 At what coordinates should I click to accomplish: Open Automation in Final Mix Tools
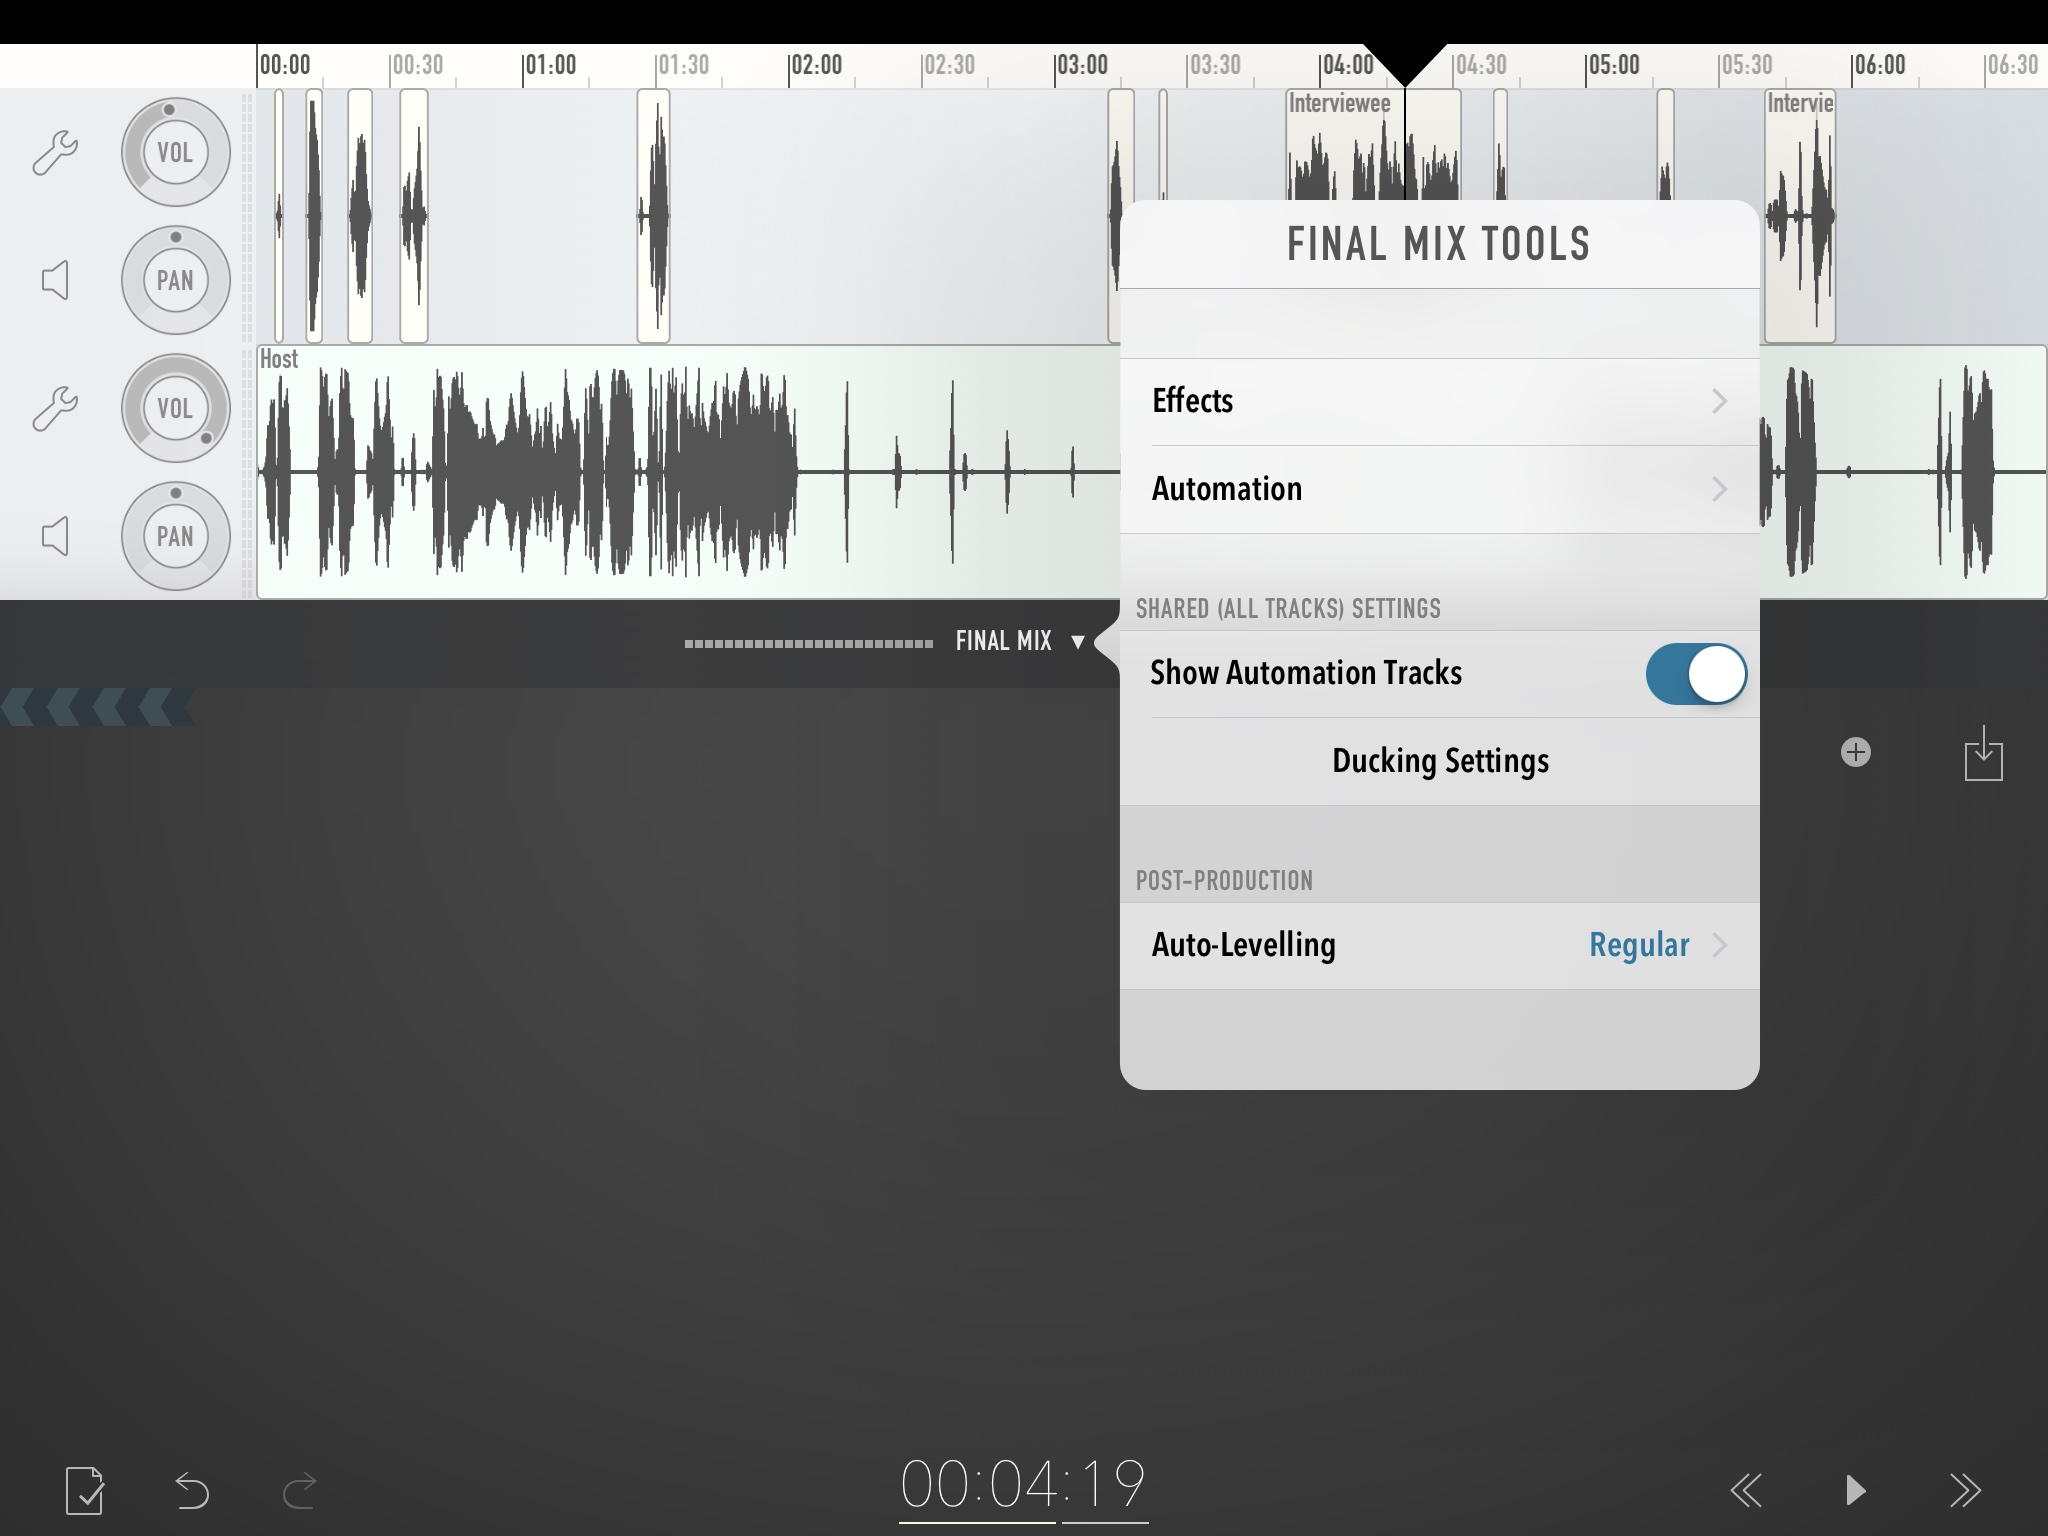[x=1439, y=489]
